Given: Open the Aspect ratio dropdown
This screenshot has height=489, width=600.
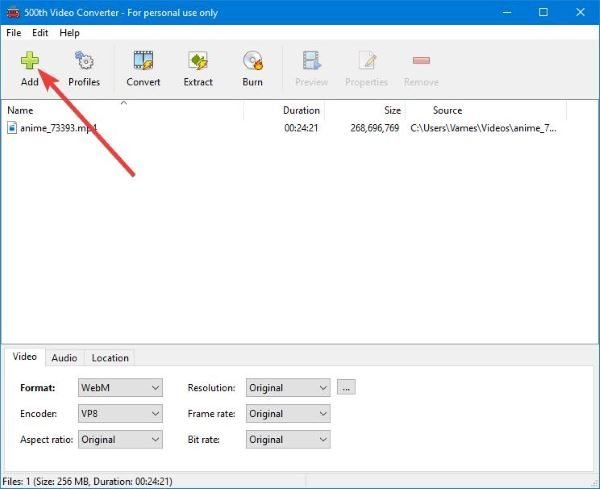Looking at the screenshot, I should point(120,440).
